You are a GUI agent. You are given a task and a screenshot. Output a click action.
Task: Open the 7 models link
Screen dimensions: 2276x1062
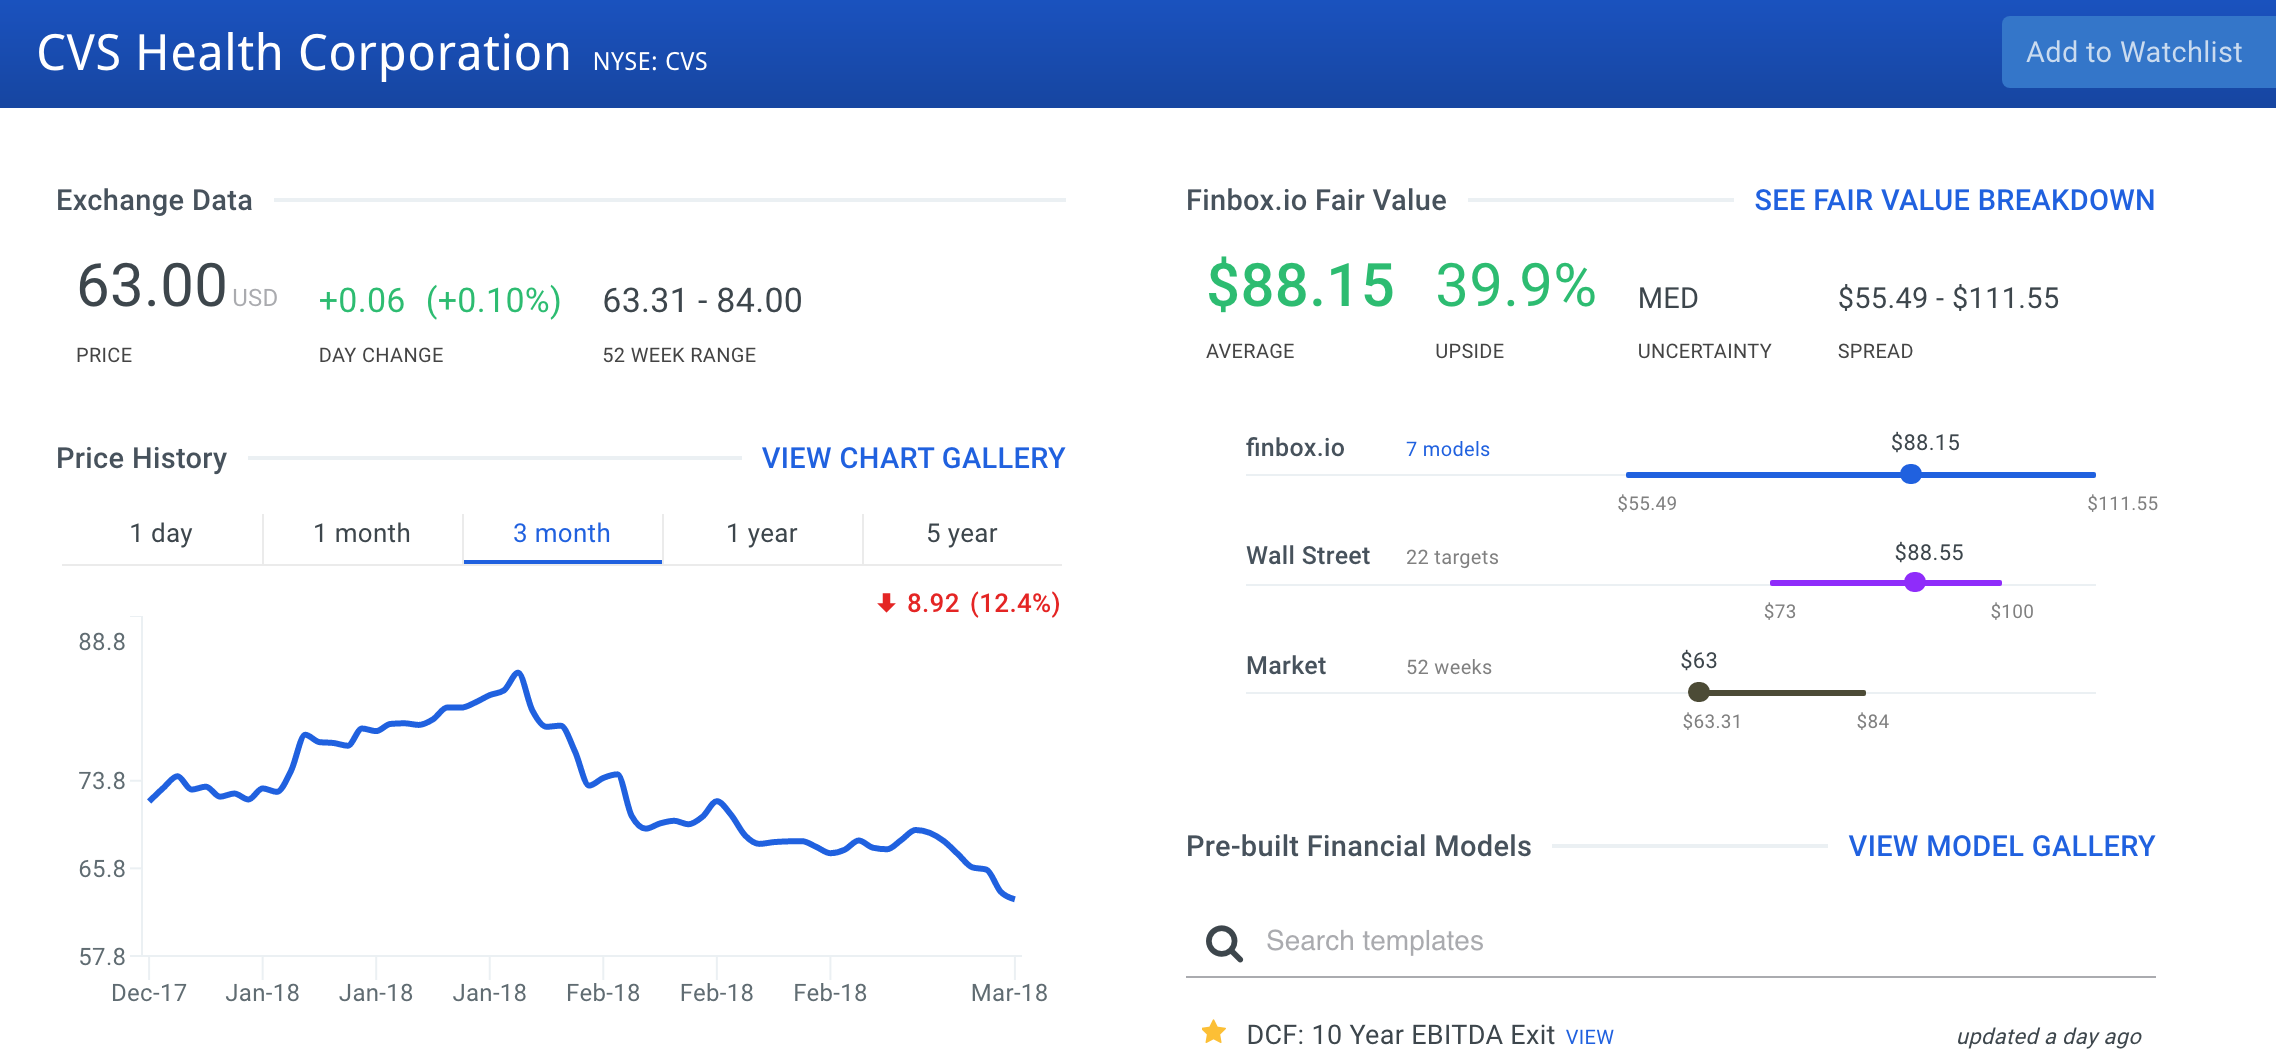(1448, 449)
